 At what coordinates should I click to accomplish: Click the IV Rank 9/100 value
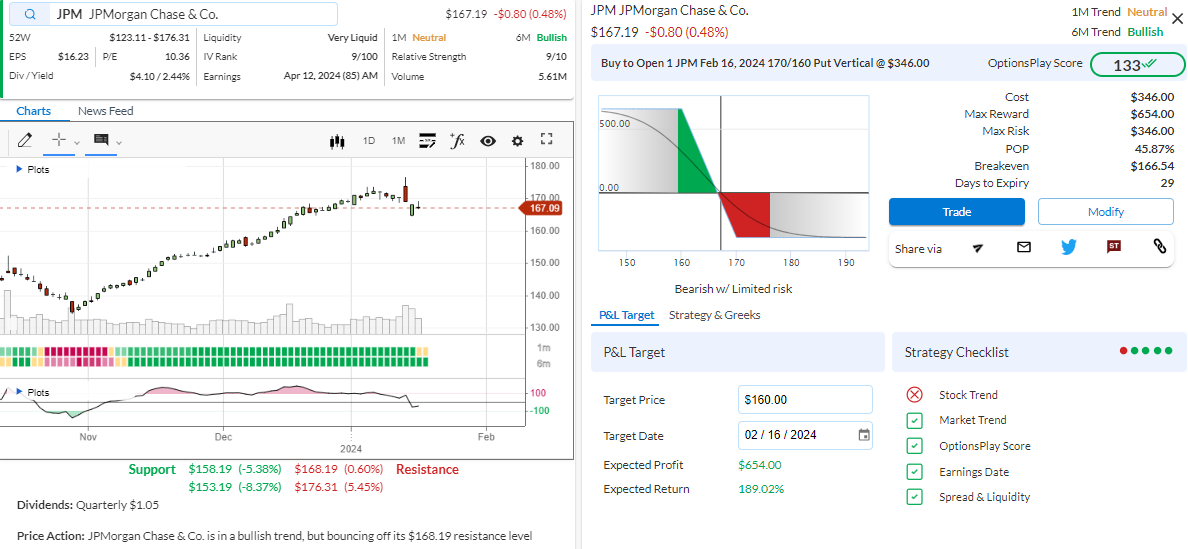(x=364, y=56)
